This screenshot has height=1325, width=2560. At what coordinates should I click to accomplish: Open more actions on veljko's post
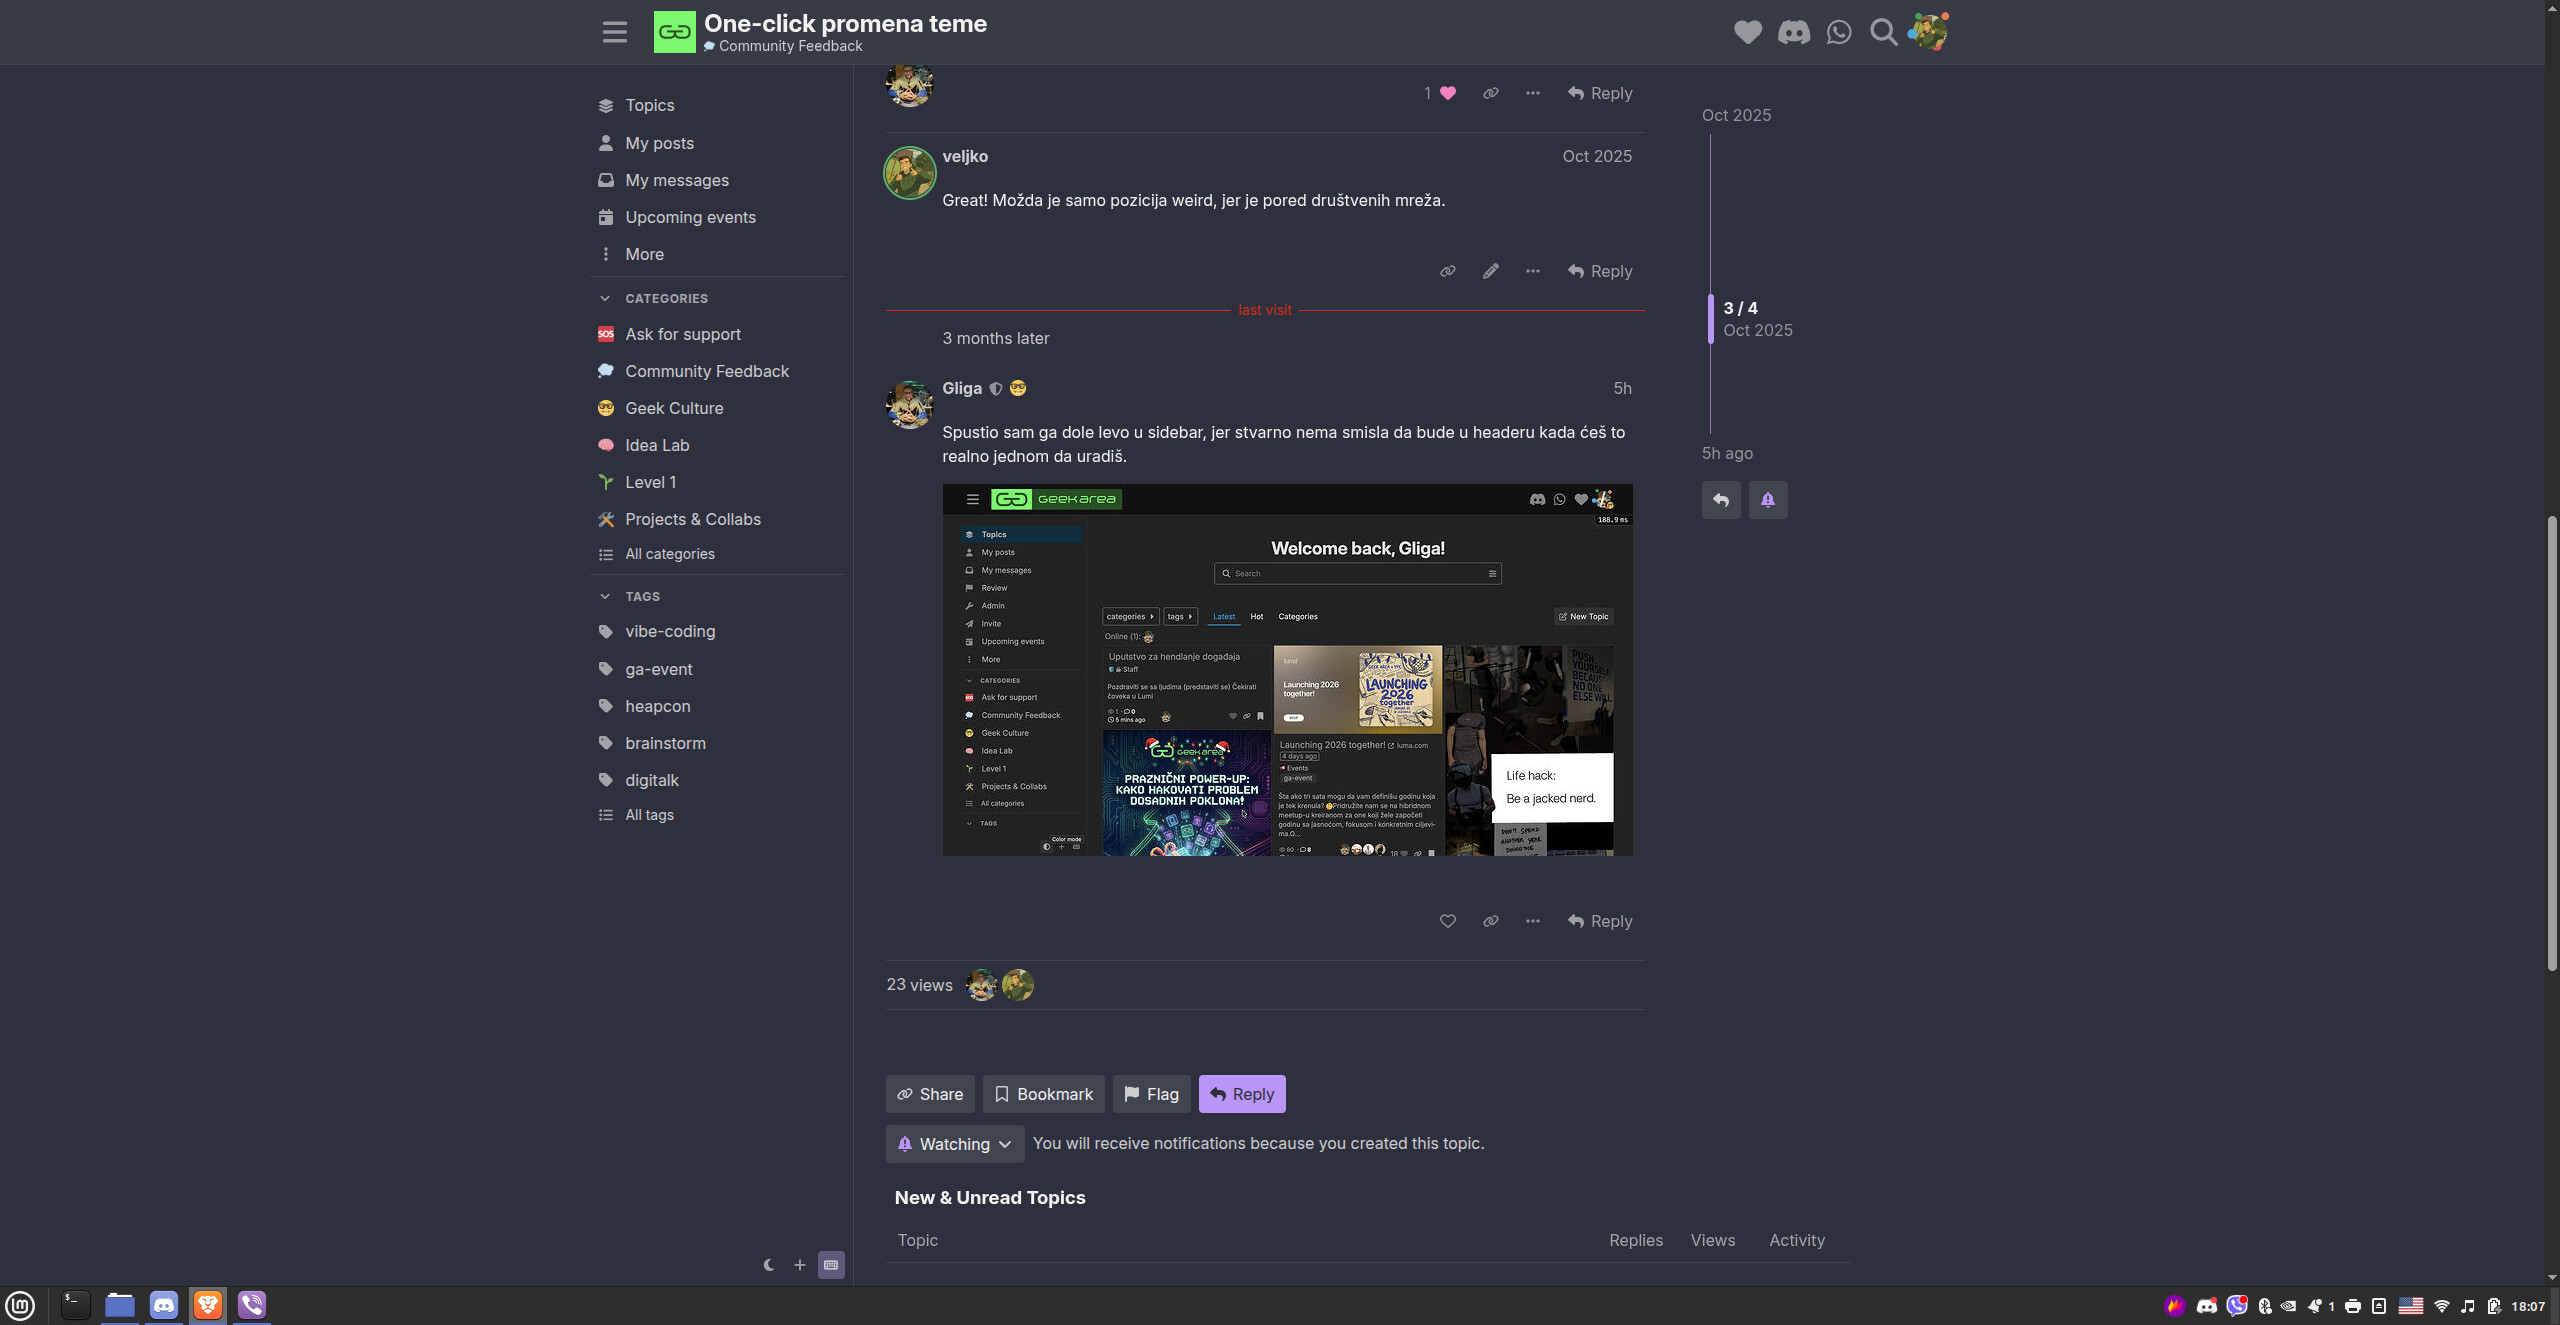pyautogui.click(x=1532, y=271)
